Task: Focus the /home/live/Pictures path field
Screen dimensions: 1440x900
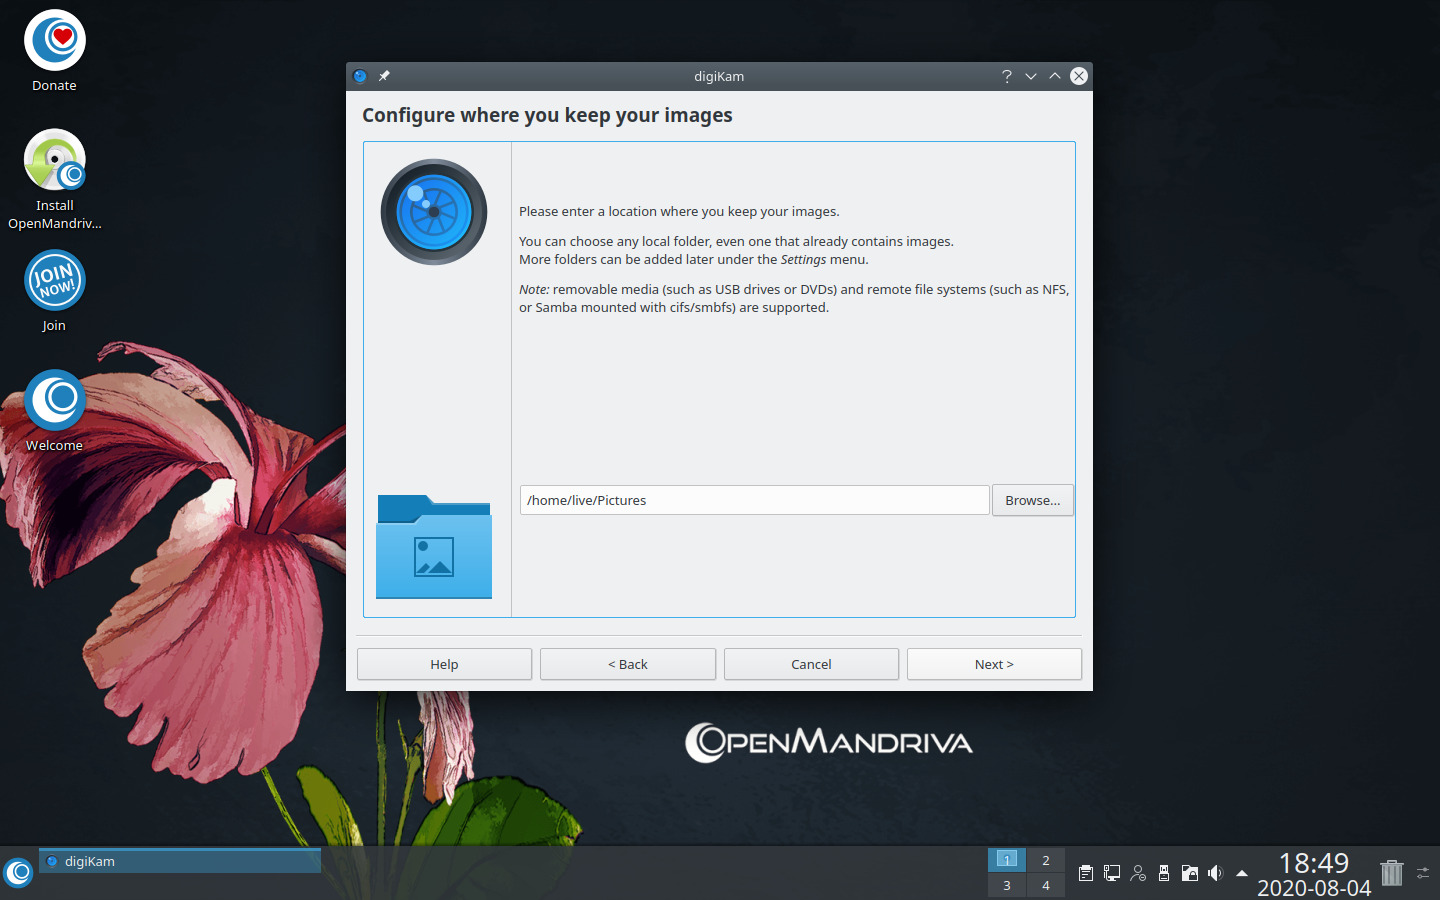Action: 755,500
